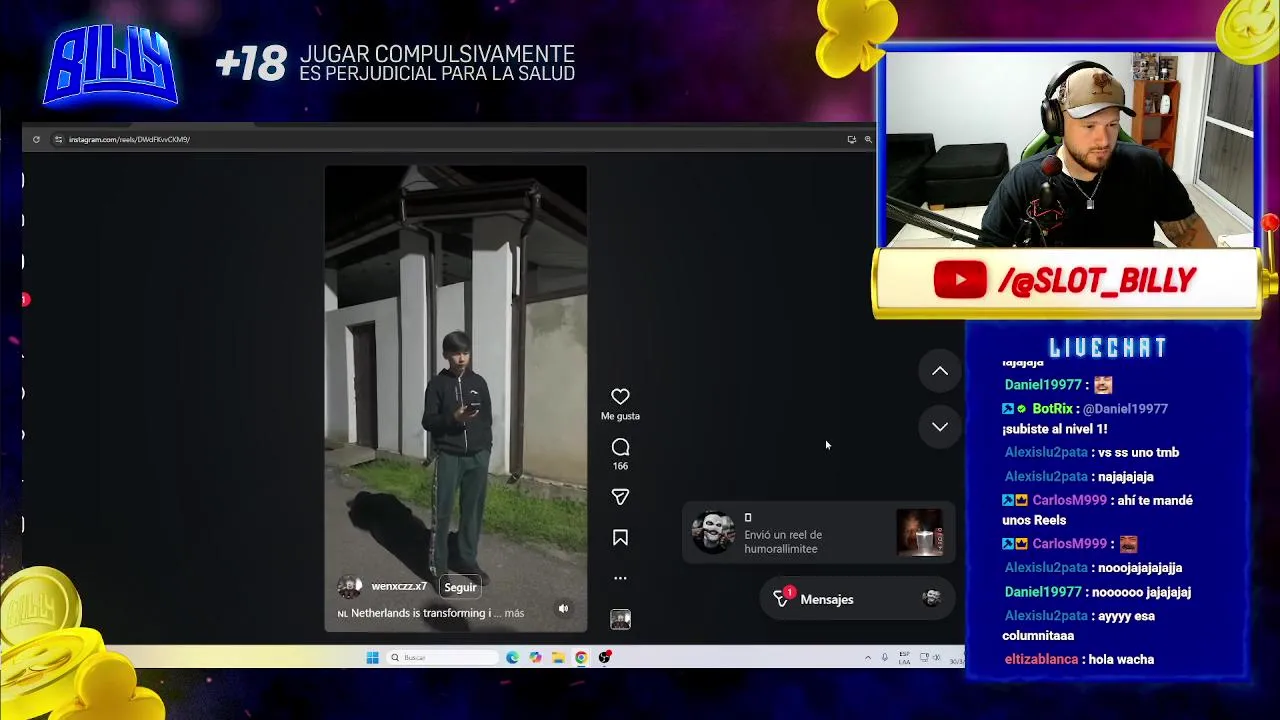
Task: Share the reel with the paper plane icon
Action: coord(620,497)
